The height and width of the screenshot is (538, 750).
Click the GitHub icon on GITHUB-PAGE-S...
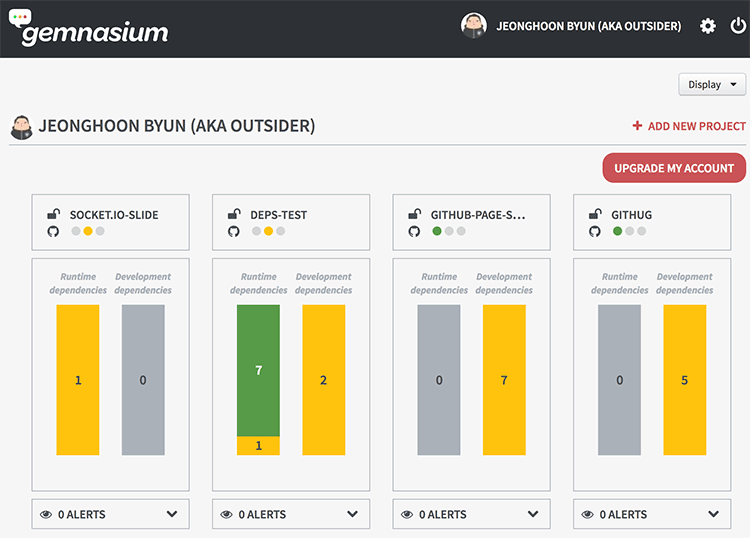[x=414, y=231]
